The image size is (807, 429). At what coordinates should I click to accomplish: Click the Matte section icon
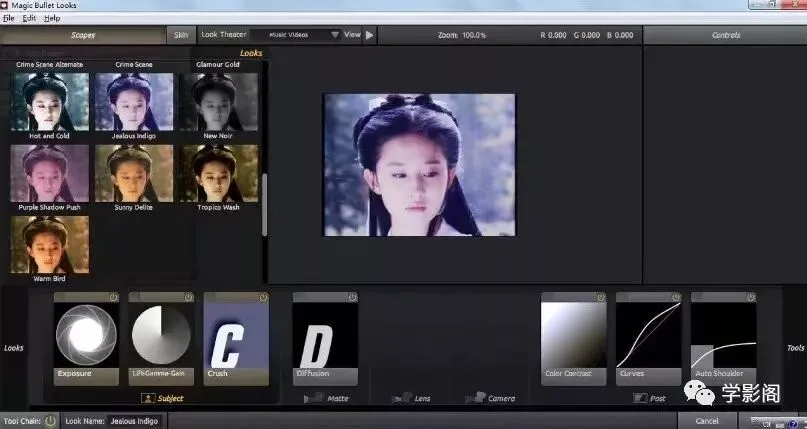[313, 398]
